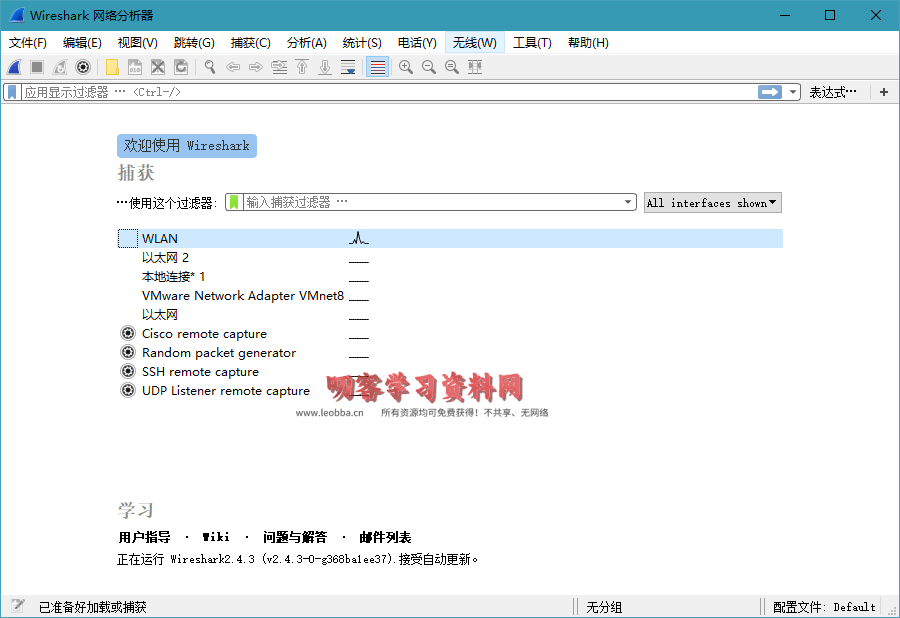Click the display filter bookmark icon

pos(12,92)
